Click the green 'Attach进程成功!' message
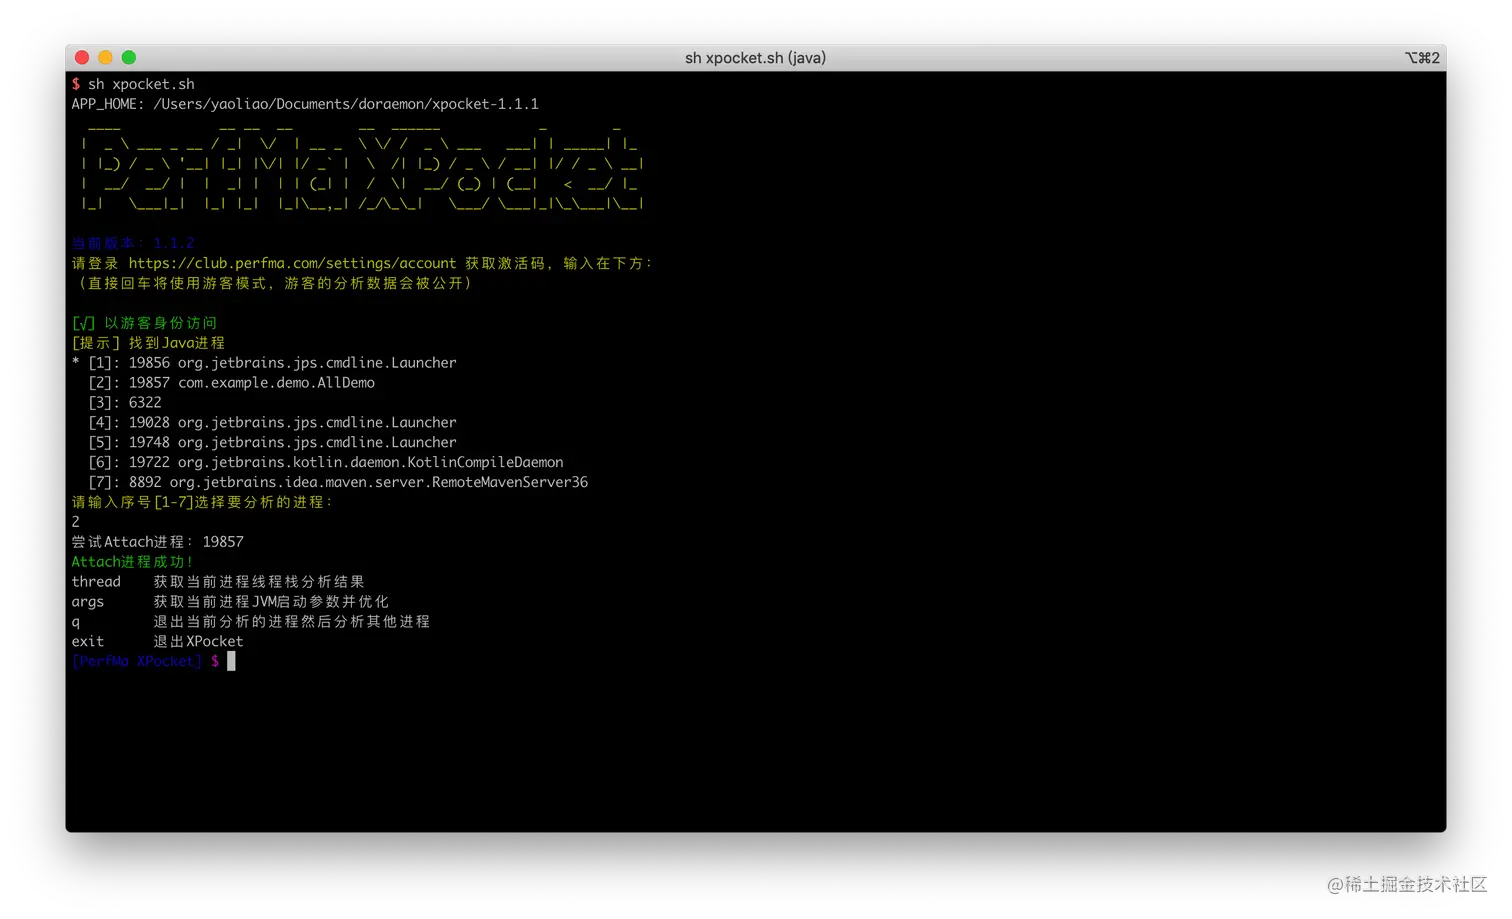 coord(132,562)
